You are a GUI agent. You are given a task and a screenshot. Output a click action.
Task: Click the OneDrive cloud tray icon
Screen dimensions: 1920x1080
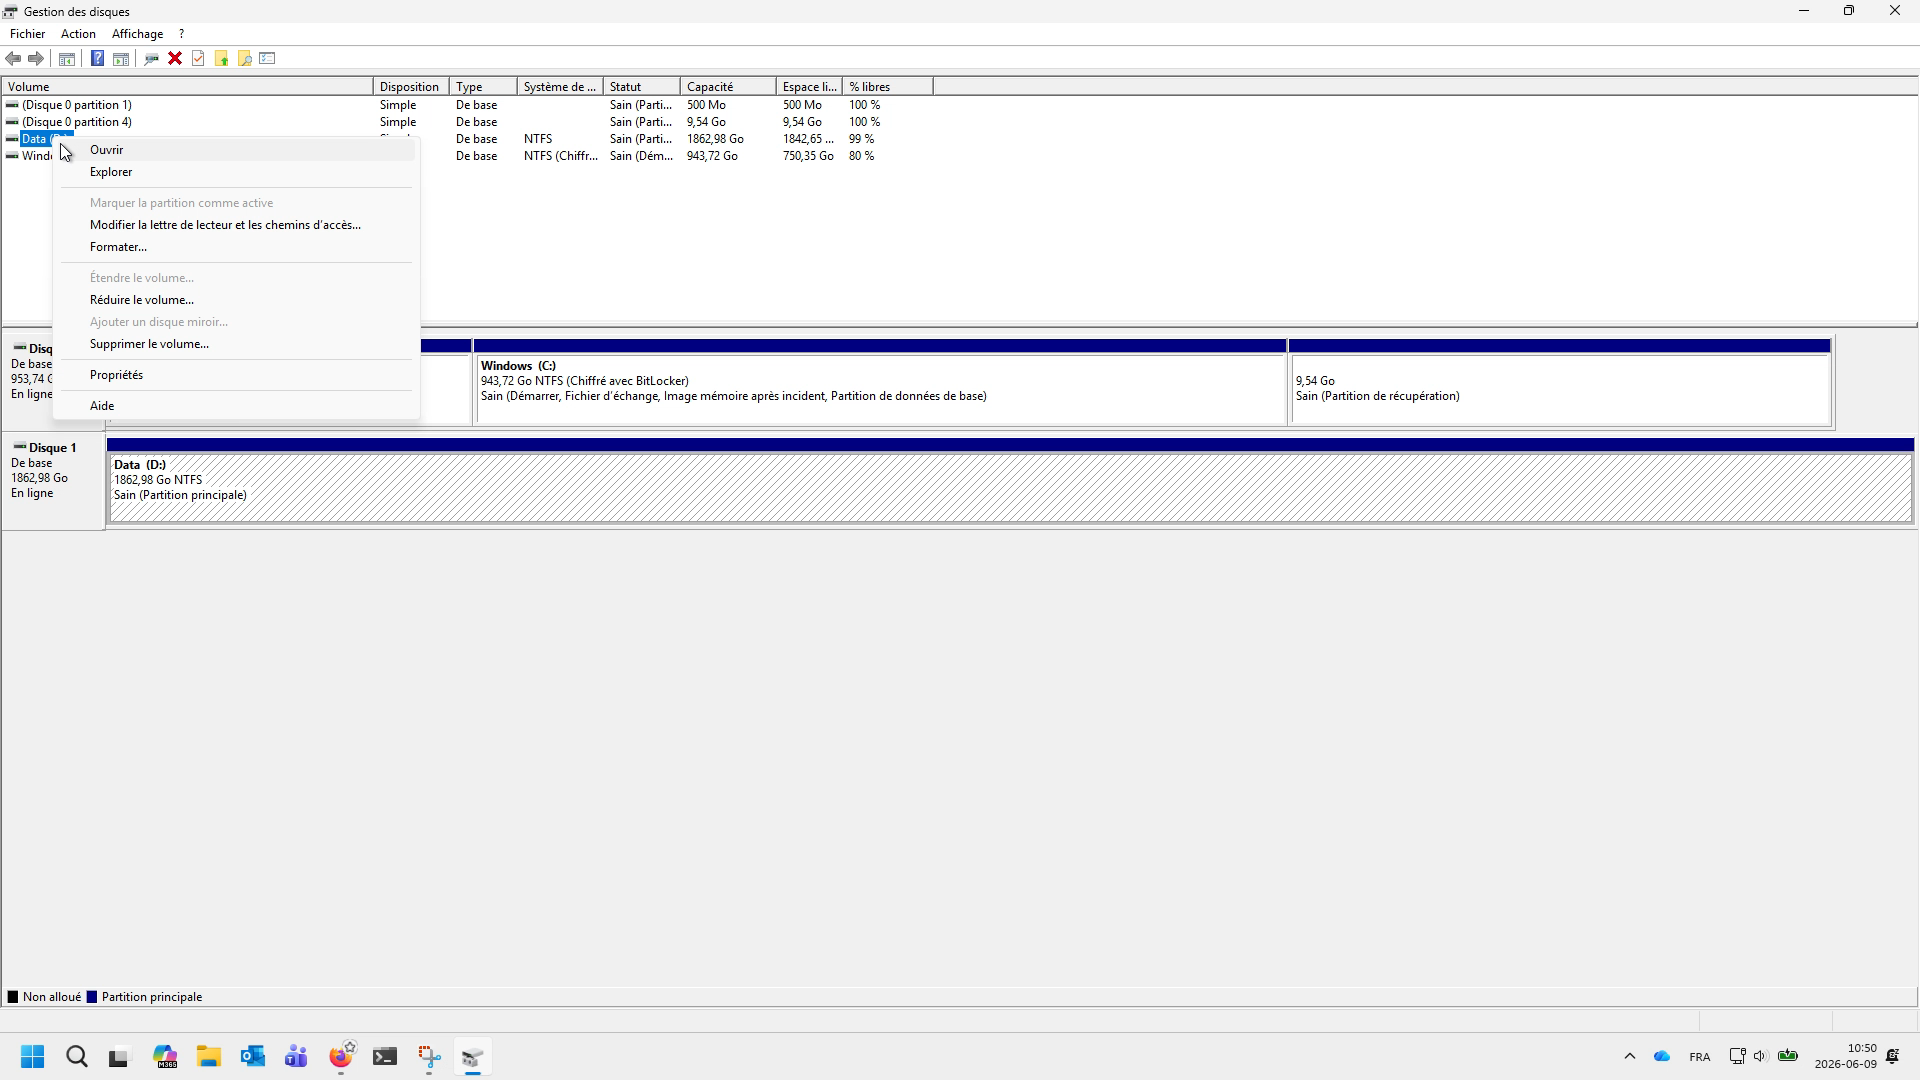pyautogui.click(x=1662, y=1057)
